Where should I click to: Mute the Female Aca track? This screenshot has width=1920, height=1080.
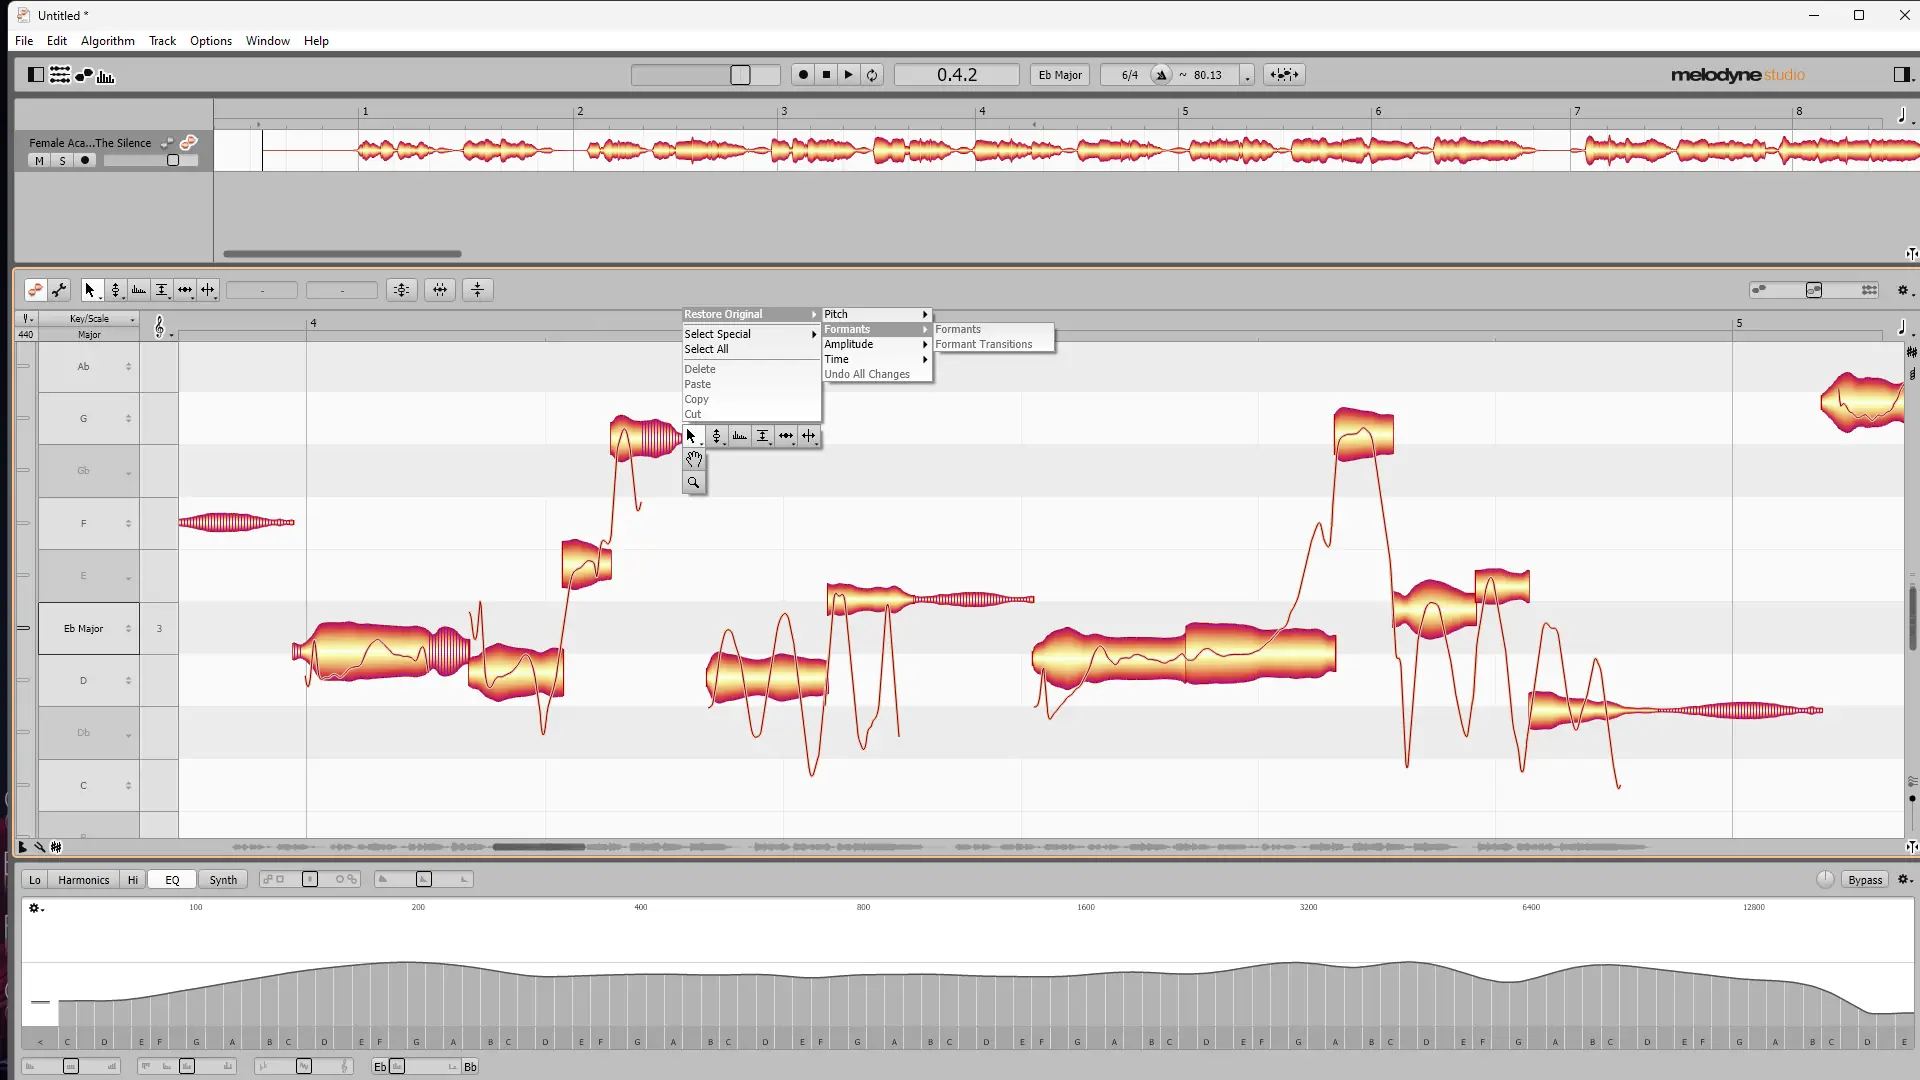point(39,161)
